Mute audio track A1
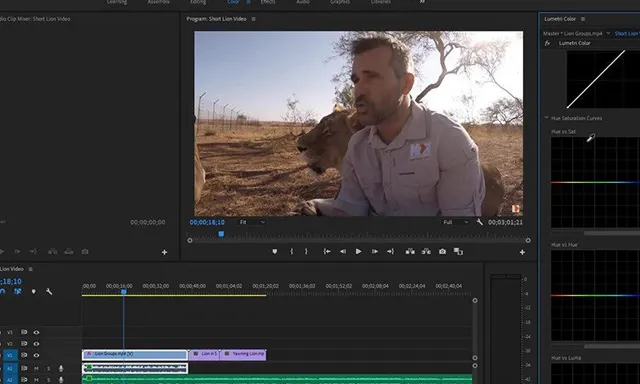The height and width of the screenshot is (384, 640). click(36, 368)
